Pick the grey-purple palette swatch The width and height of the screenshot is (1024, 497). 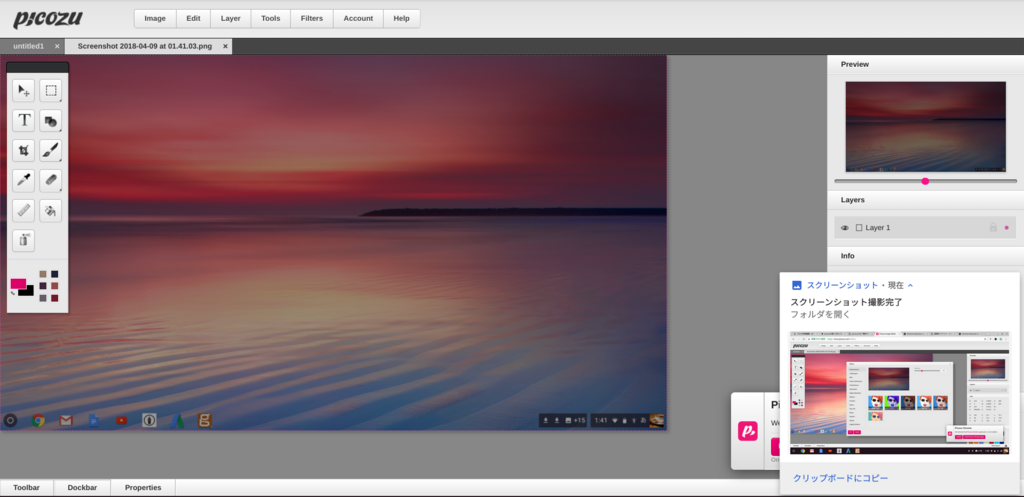coord(43,298)
